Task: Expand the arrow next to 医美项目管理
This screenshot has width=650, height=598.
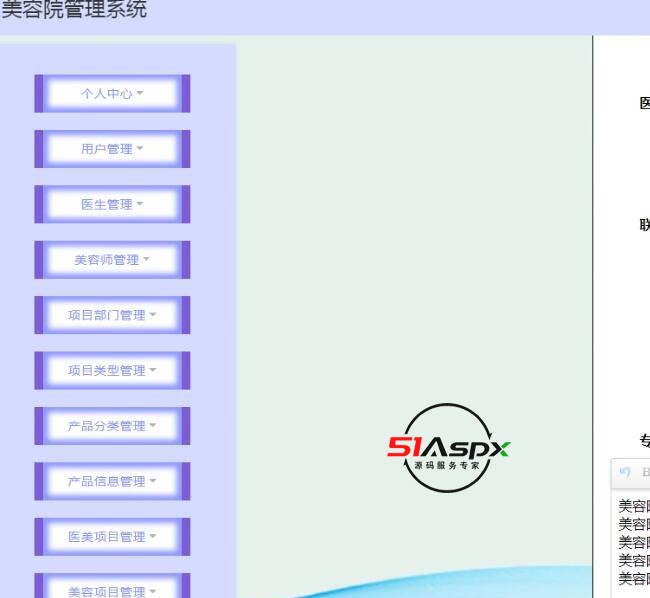Action: click(153, 536)
